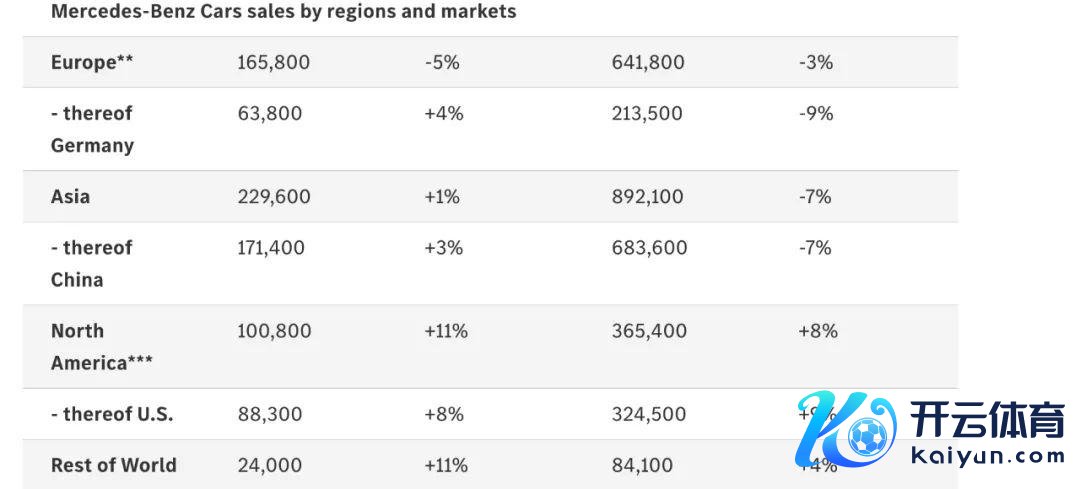Select the Europe** row label
Image resolution: width=1080 pixels, height=489 pixels.
tap(92, 62)
